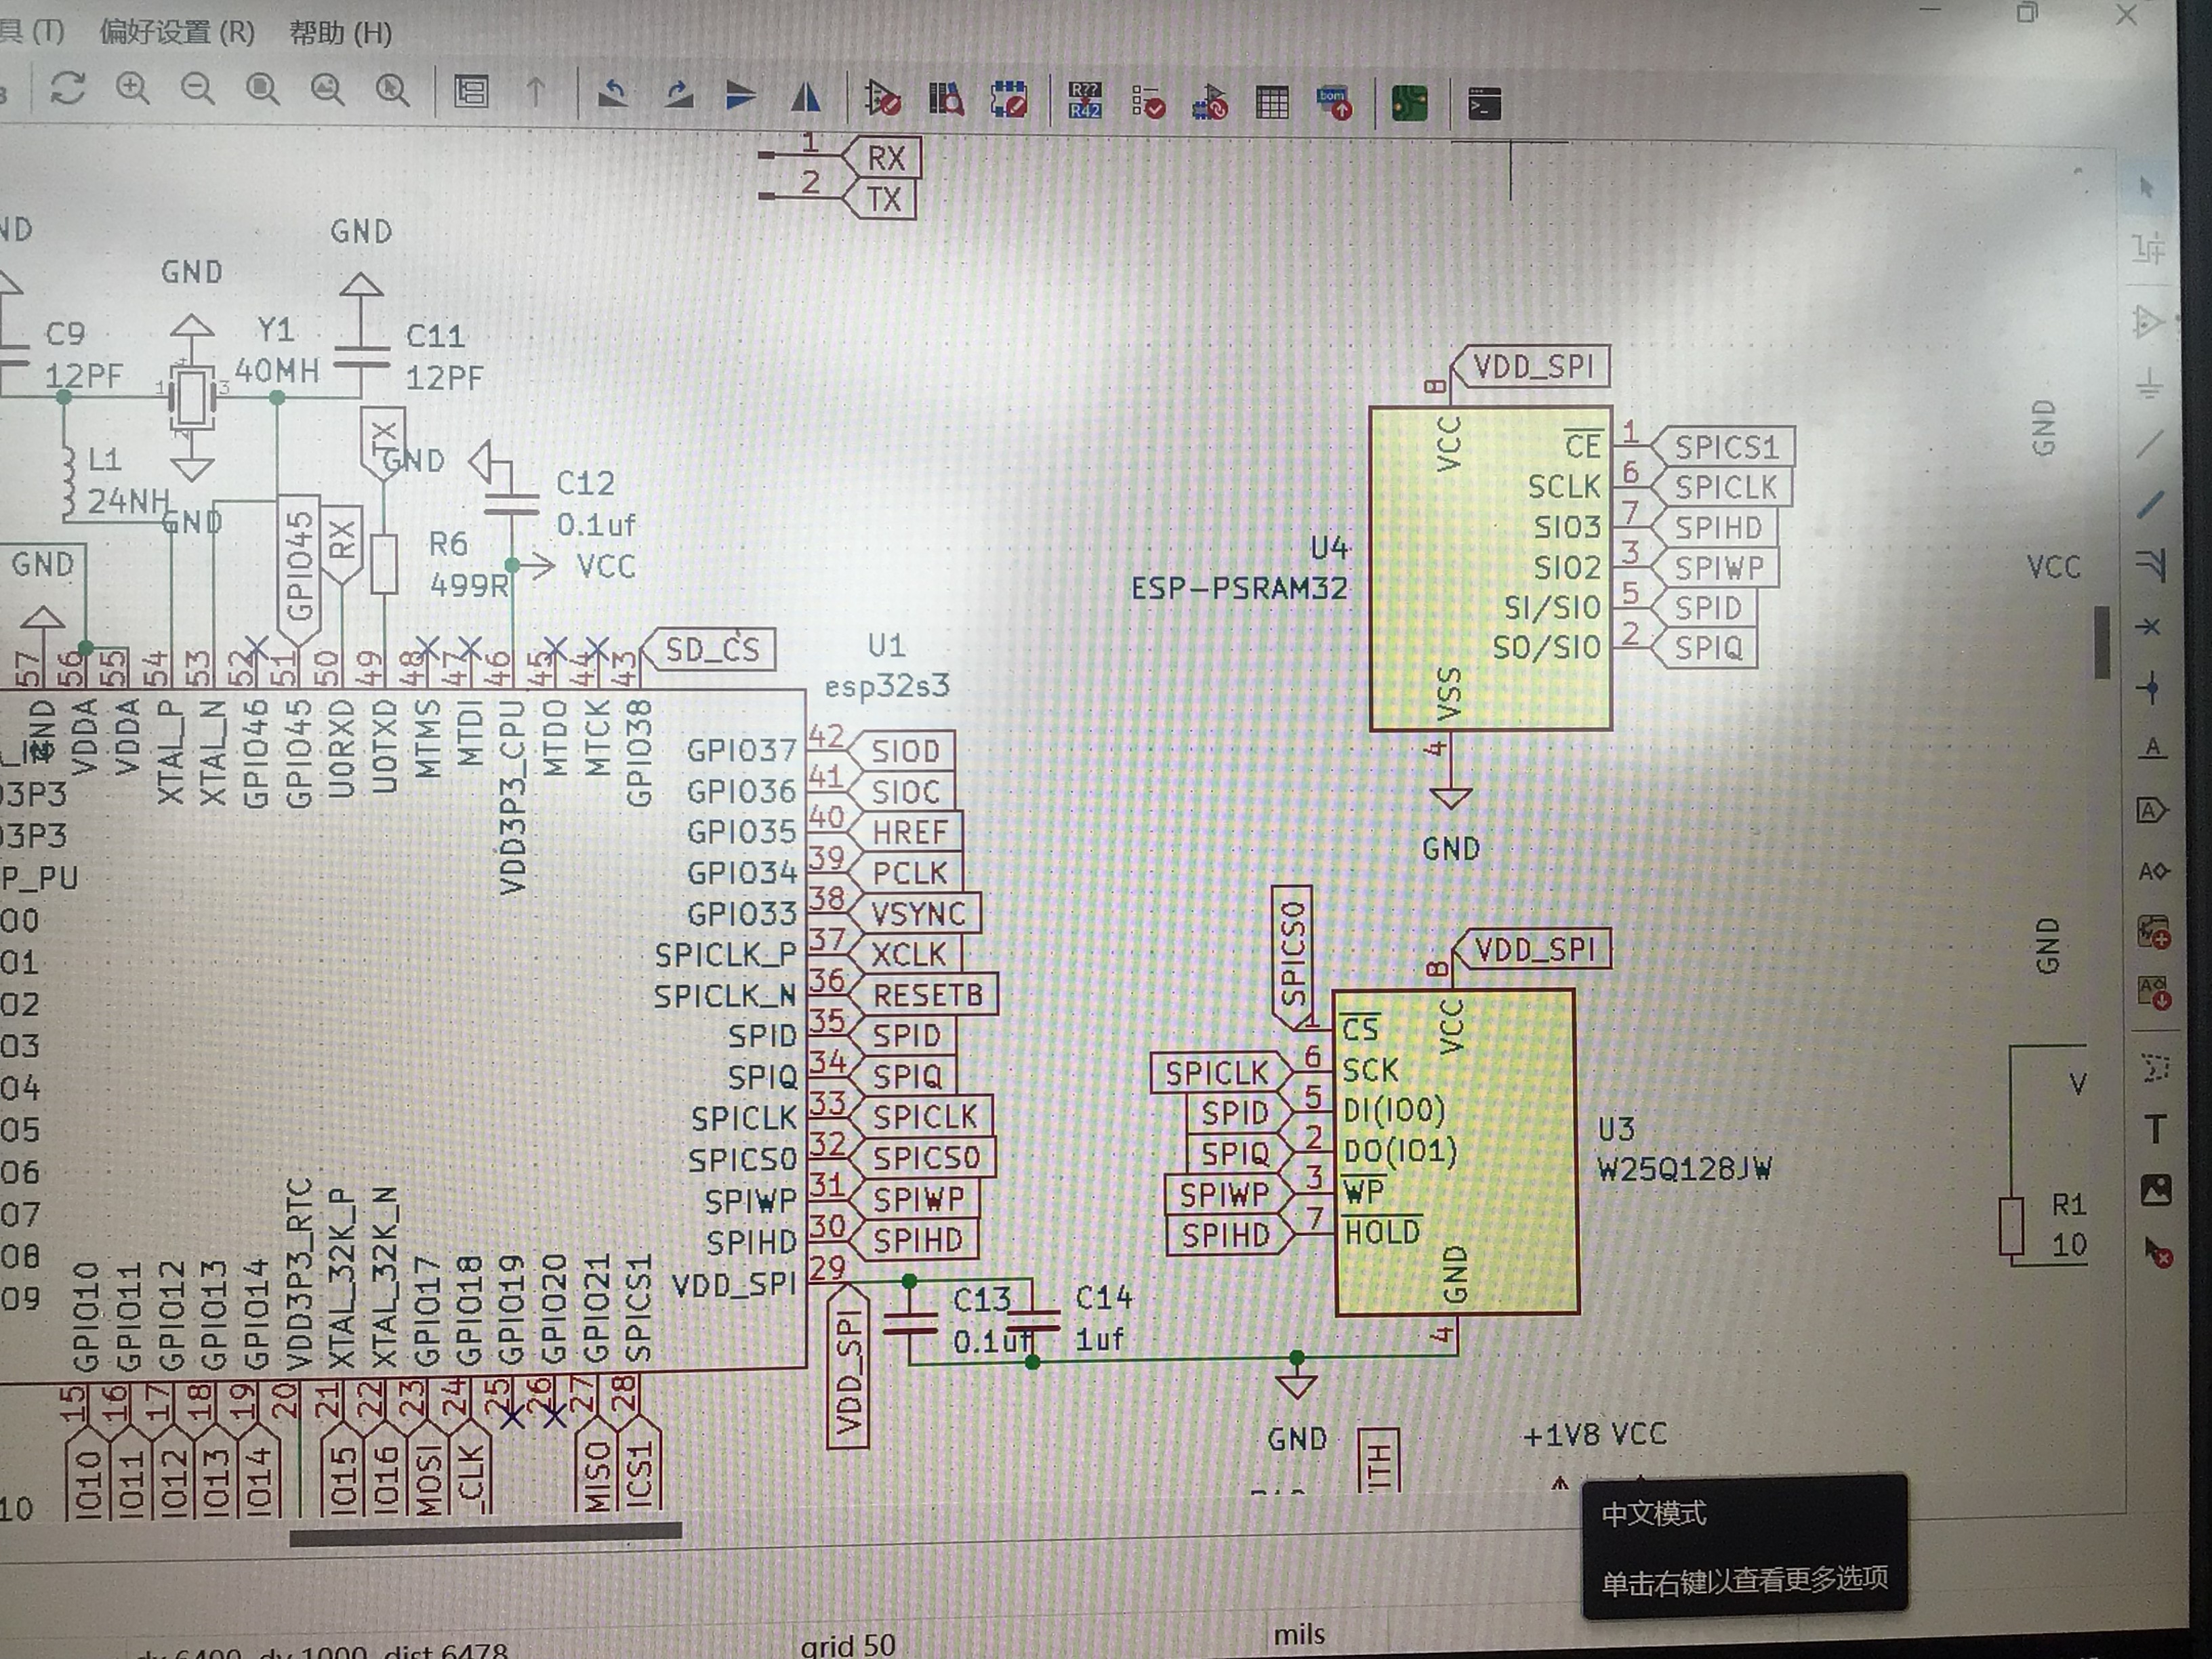Click the L1 24NH inductor symbol
2212x1659 pixels.
point(68,482)
